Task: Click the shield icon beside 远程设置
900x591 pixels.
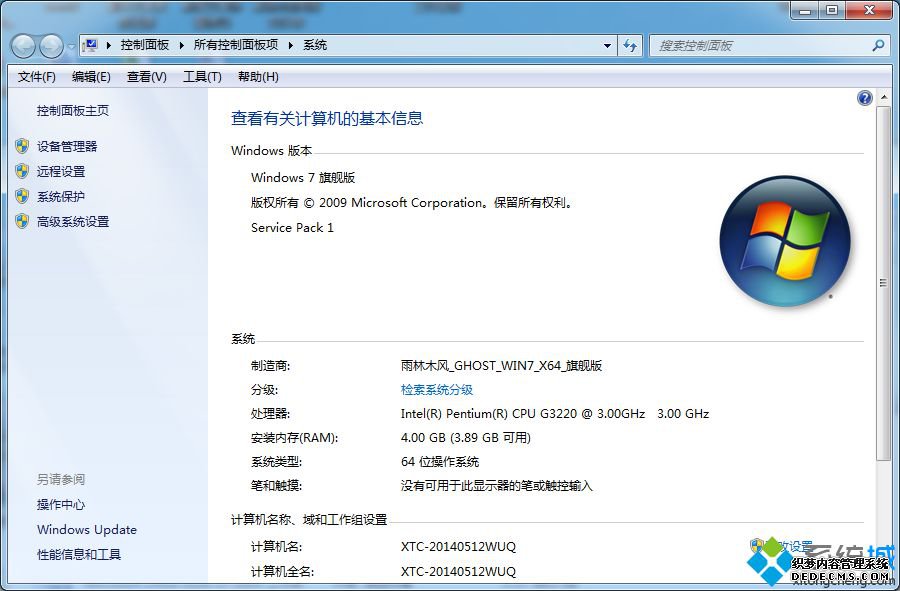Action: [22, 171]
